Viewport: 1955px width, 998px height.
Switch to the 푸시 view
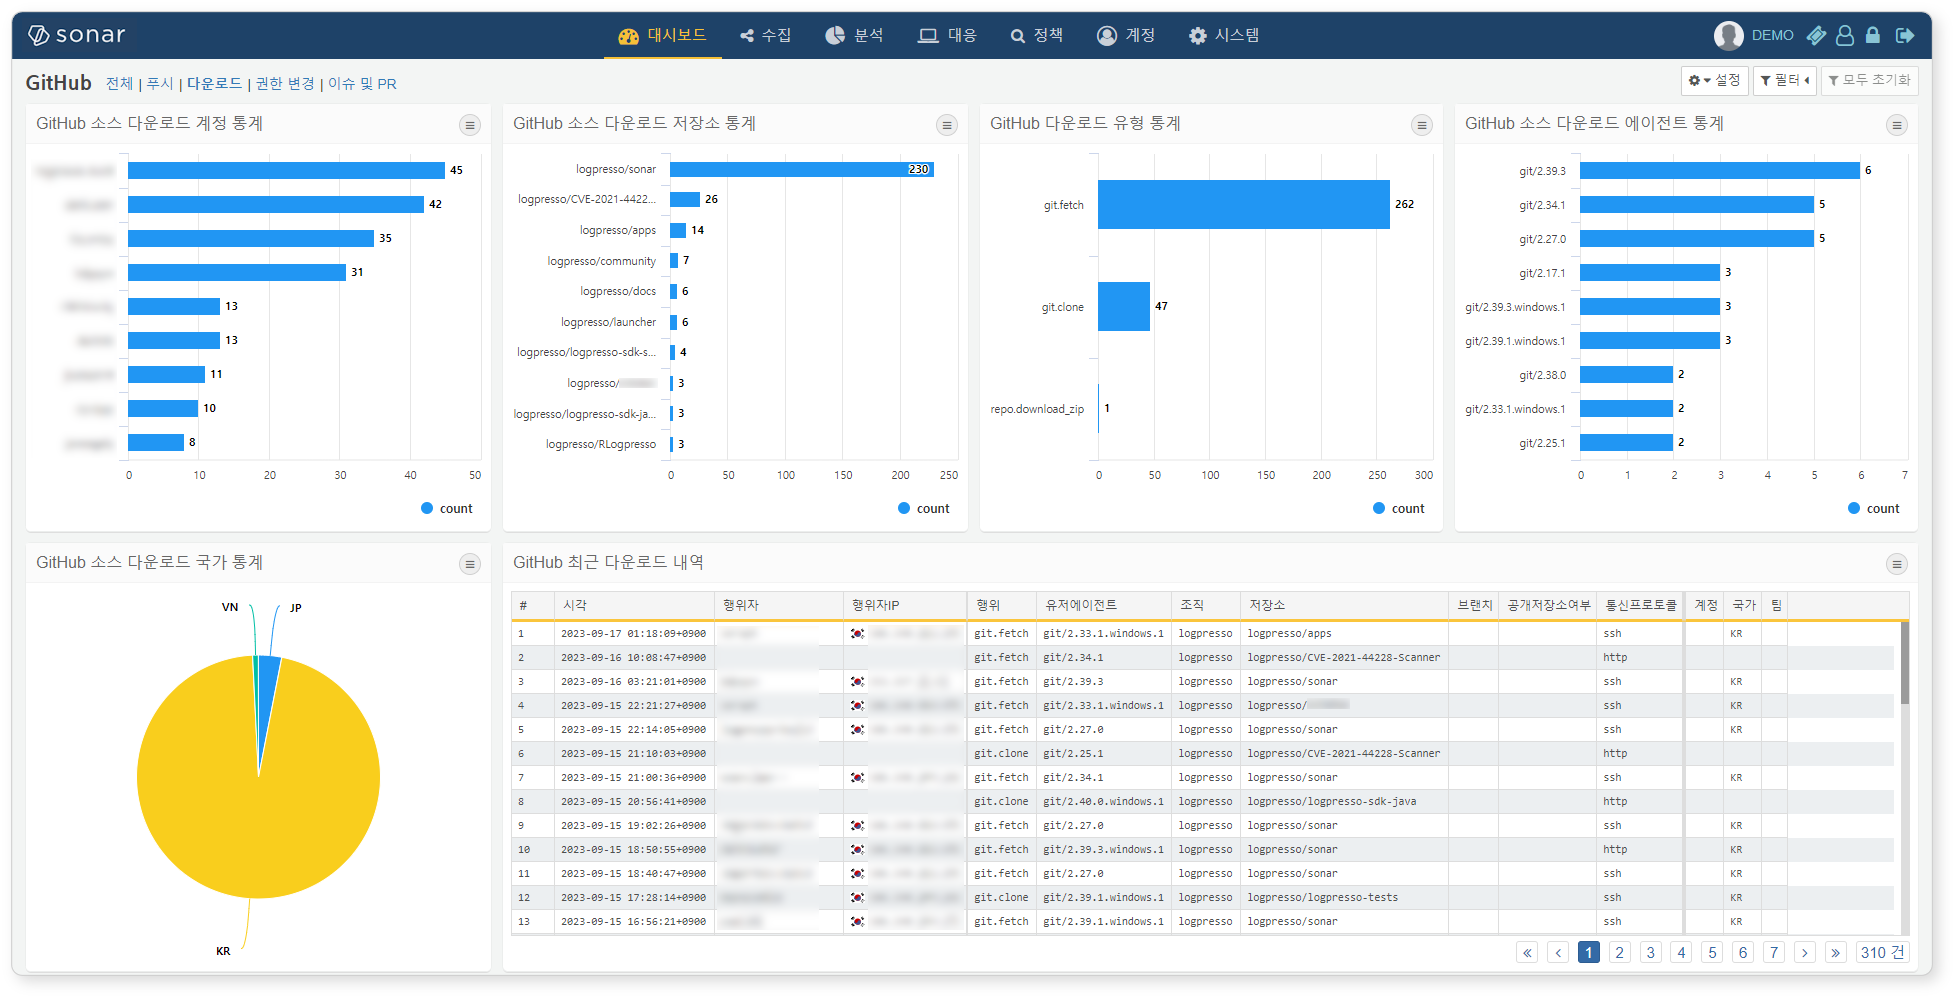tap(160, 84)
